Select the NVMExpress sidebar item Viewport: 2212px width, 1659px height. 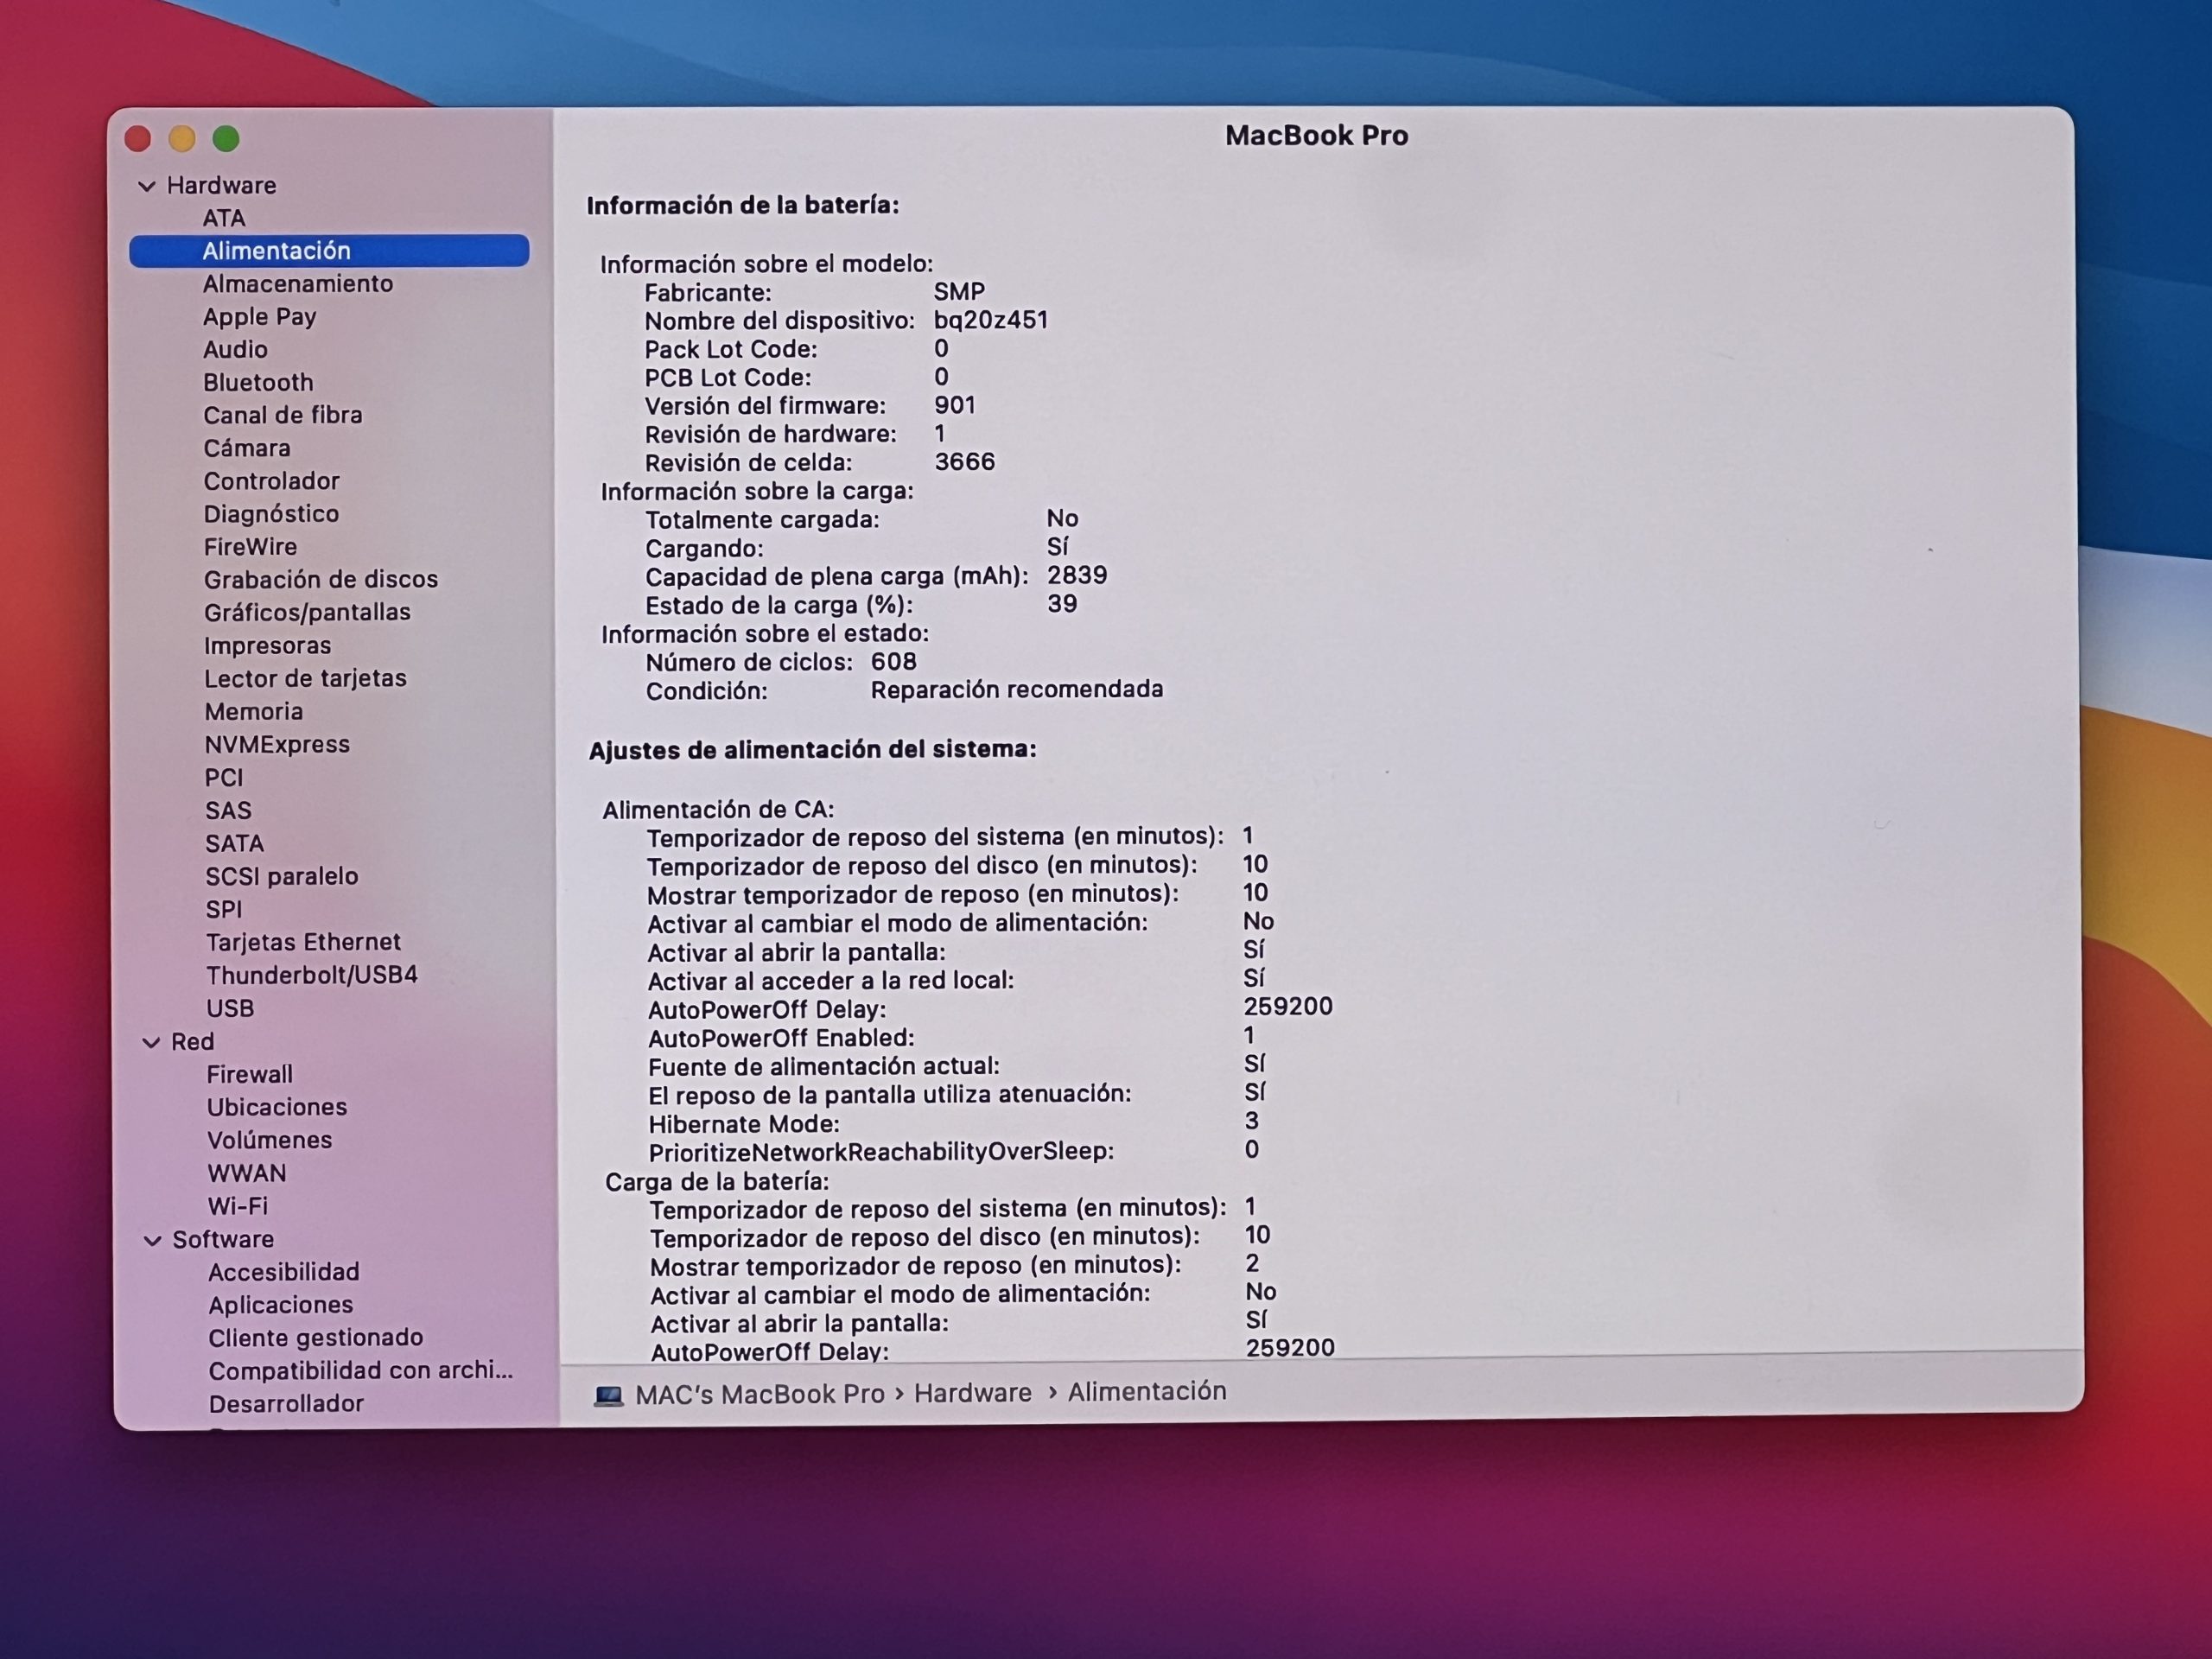[277, 745]
